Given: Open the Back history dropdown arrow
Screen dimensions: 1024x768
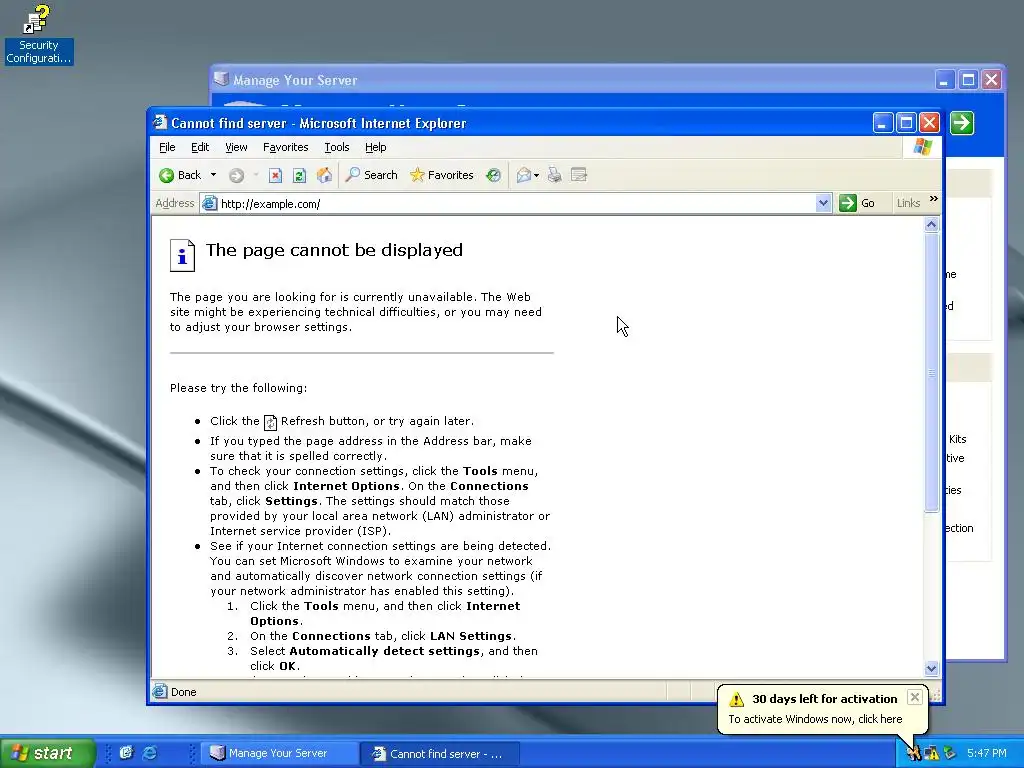Looking at the screenshot, I should (x=213, y=175).
